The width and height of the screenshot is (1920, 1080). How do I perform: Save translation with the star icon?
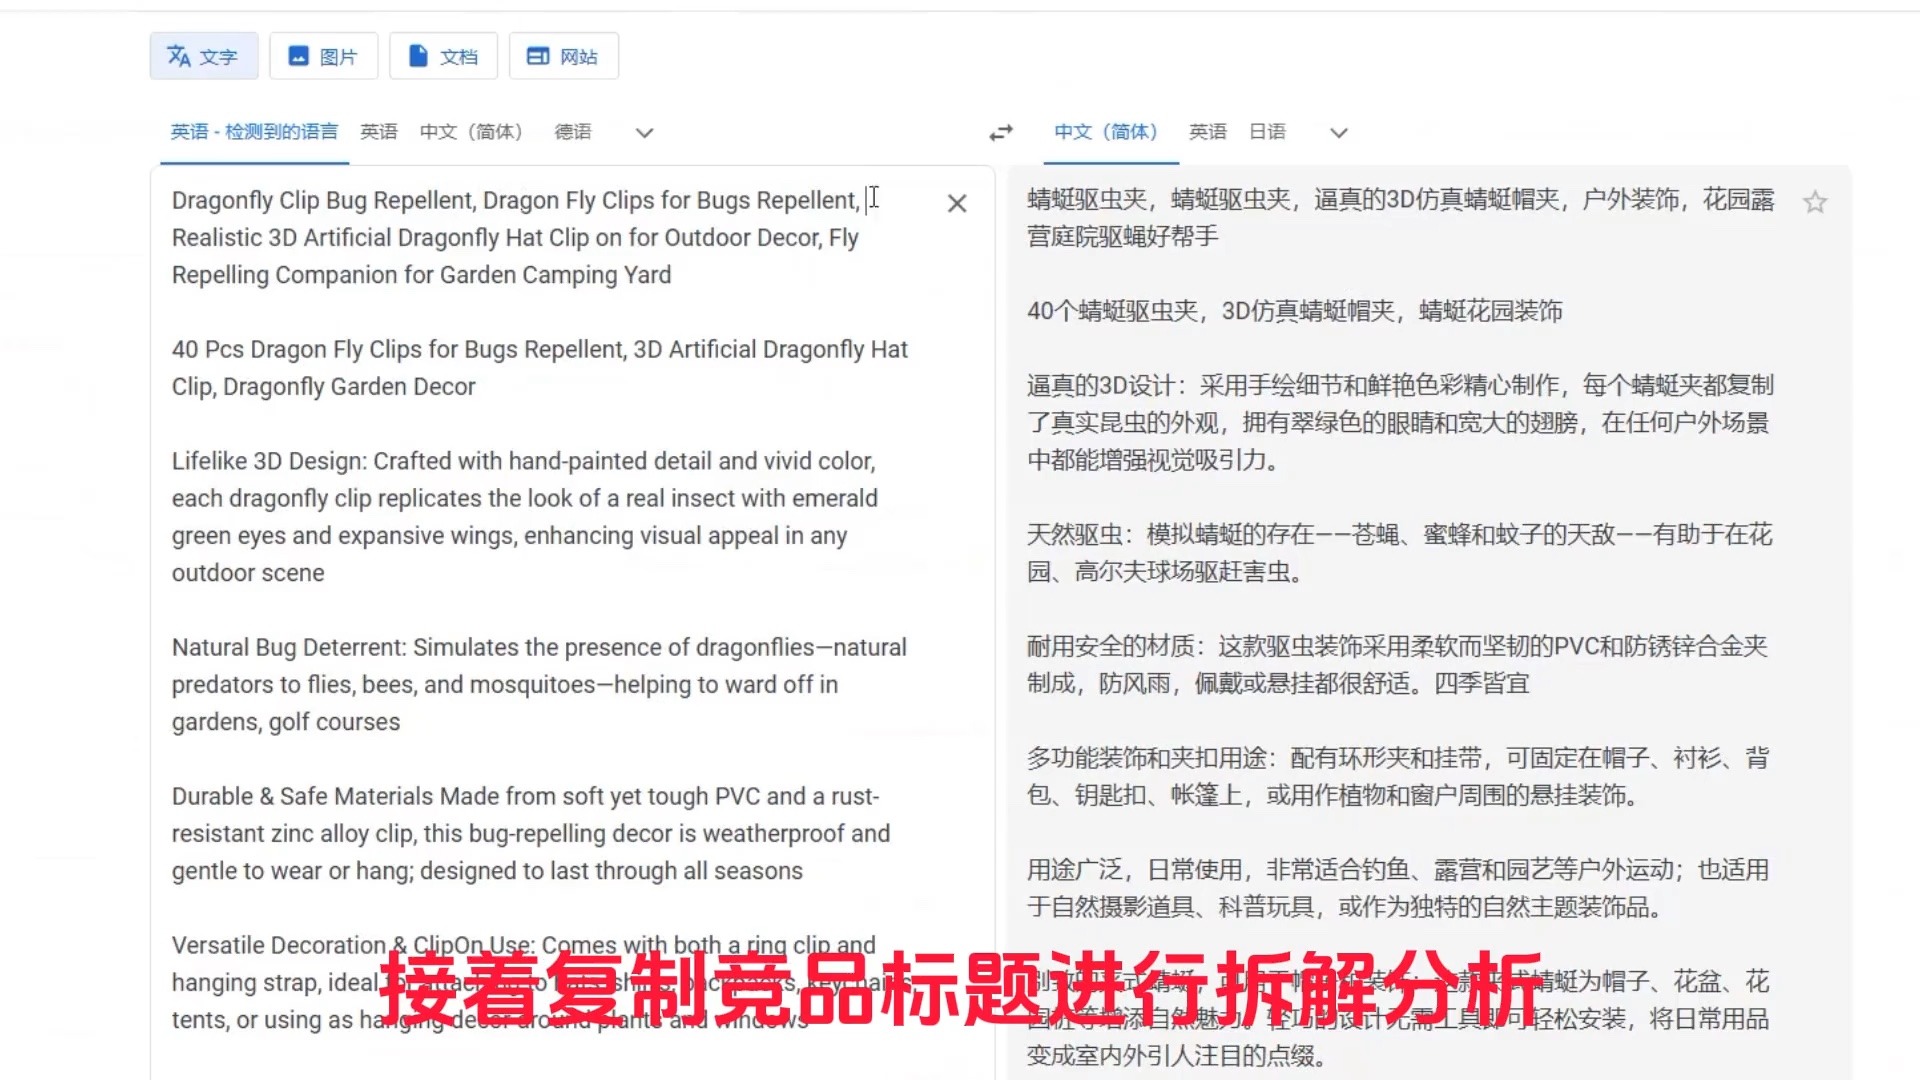point(1815,203)
